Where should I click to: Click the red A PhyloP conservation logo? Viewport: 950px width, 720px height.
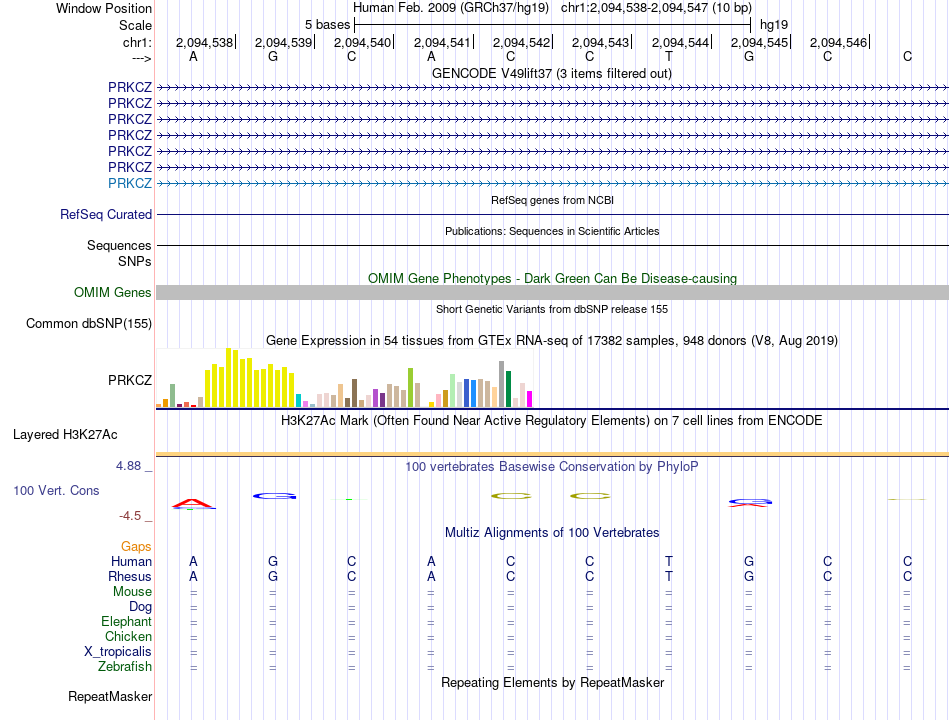pos(193,504)
